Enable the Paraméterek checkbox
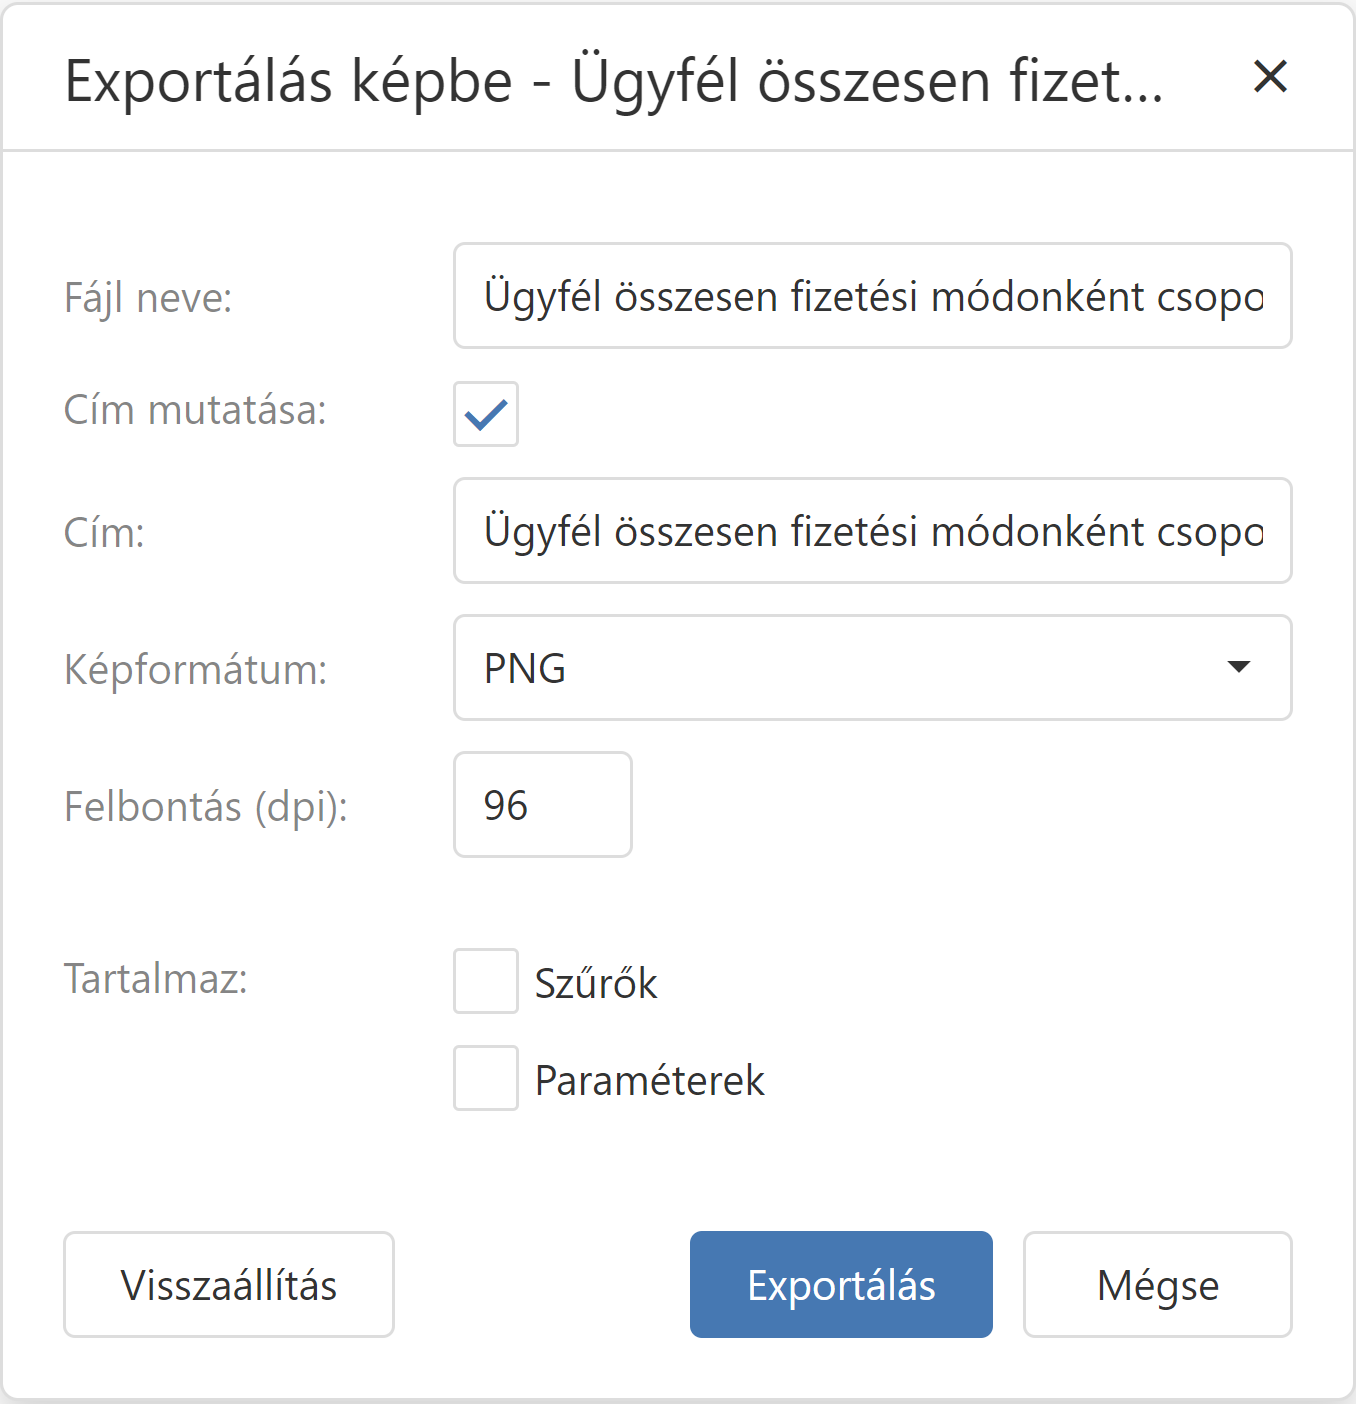Screen dimensions: 1356x1404 (486, 1078)
